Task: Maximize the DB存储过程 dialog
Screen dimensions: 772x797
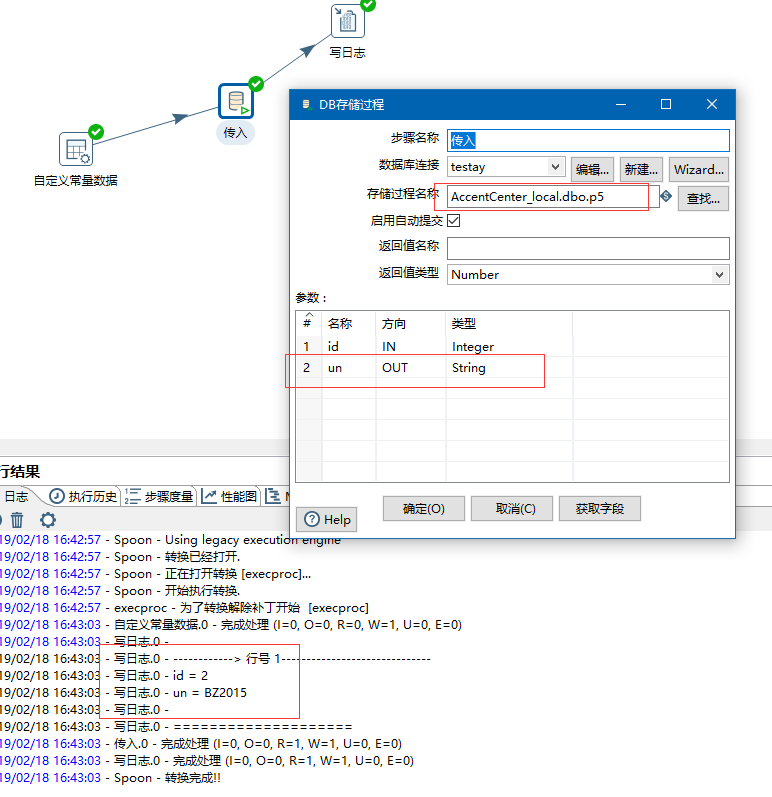Action: click(x=666, y=104)
